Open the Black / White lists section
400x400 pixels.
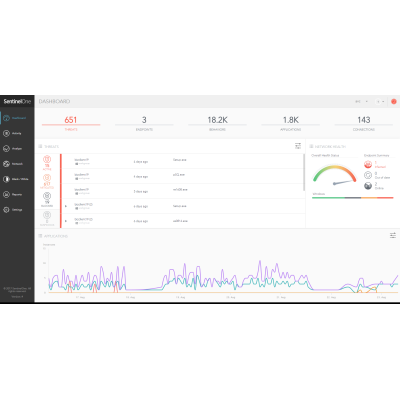17,179
